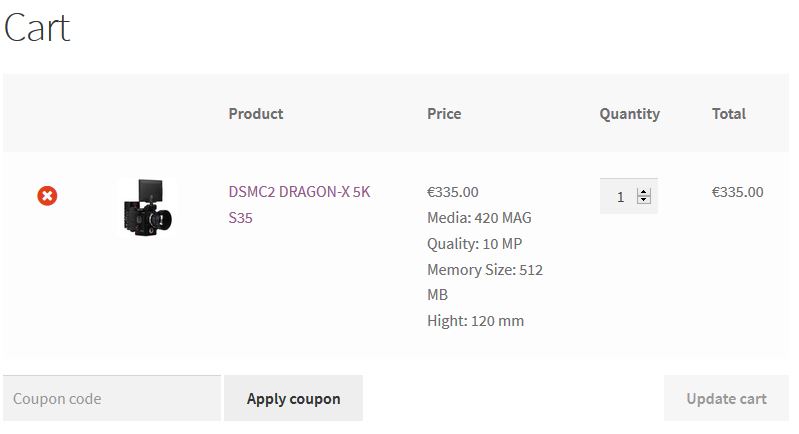Remove the DSMC2 DRAGON-X item from cart

(47, 196)
